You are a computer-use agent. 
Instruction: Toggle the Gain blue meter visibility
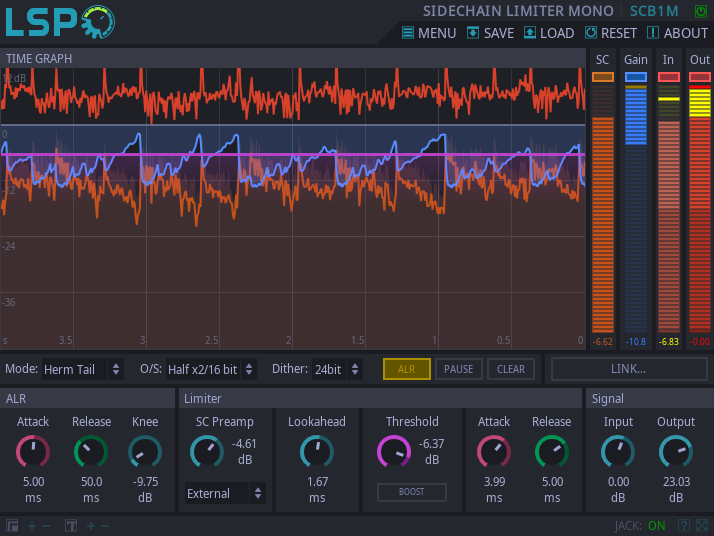pyautogui.click(x=636, y=77)
